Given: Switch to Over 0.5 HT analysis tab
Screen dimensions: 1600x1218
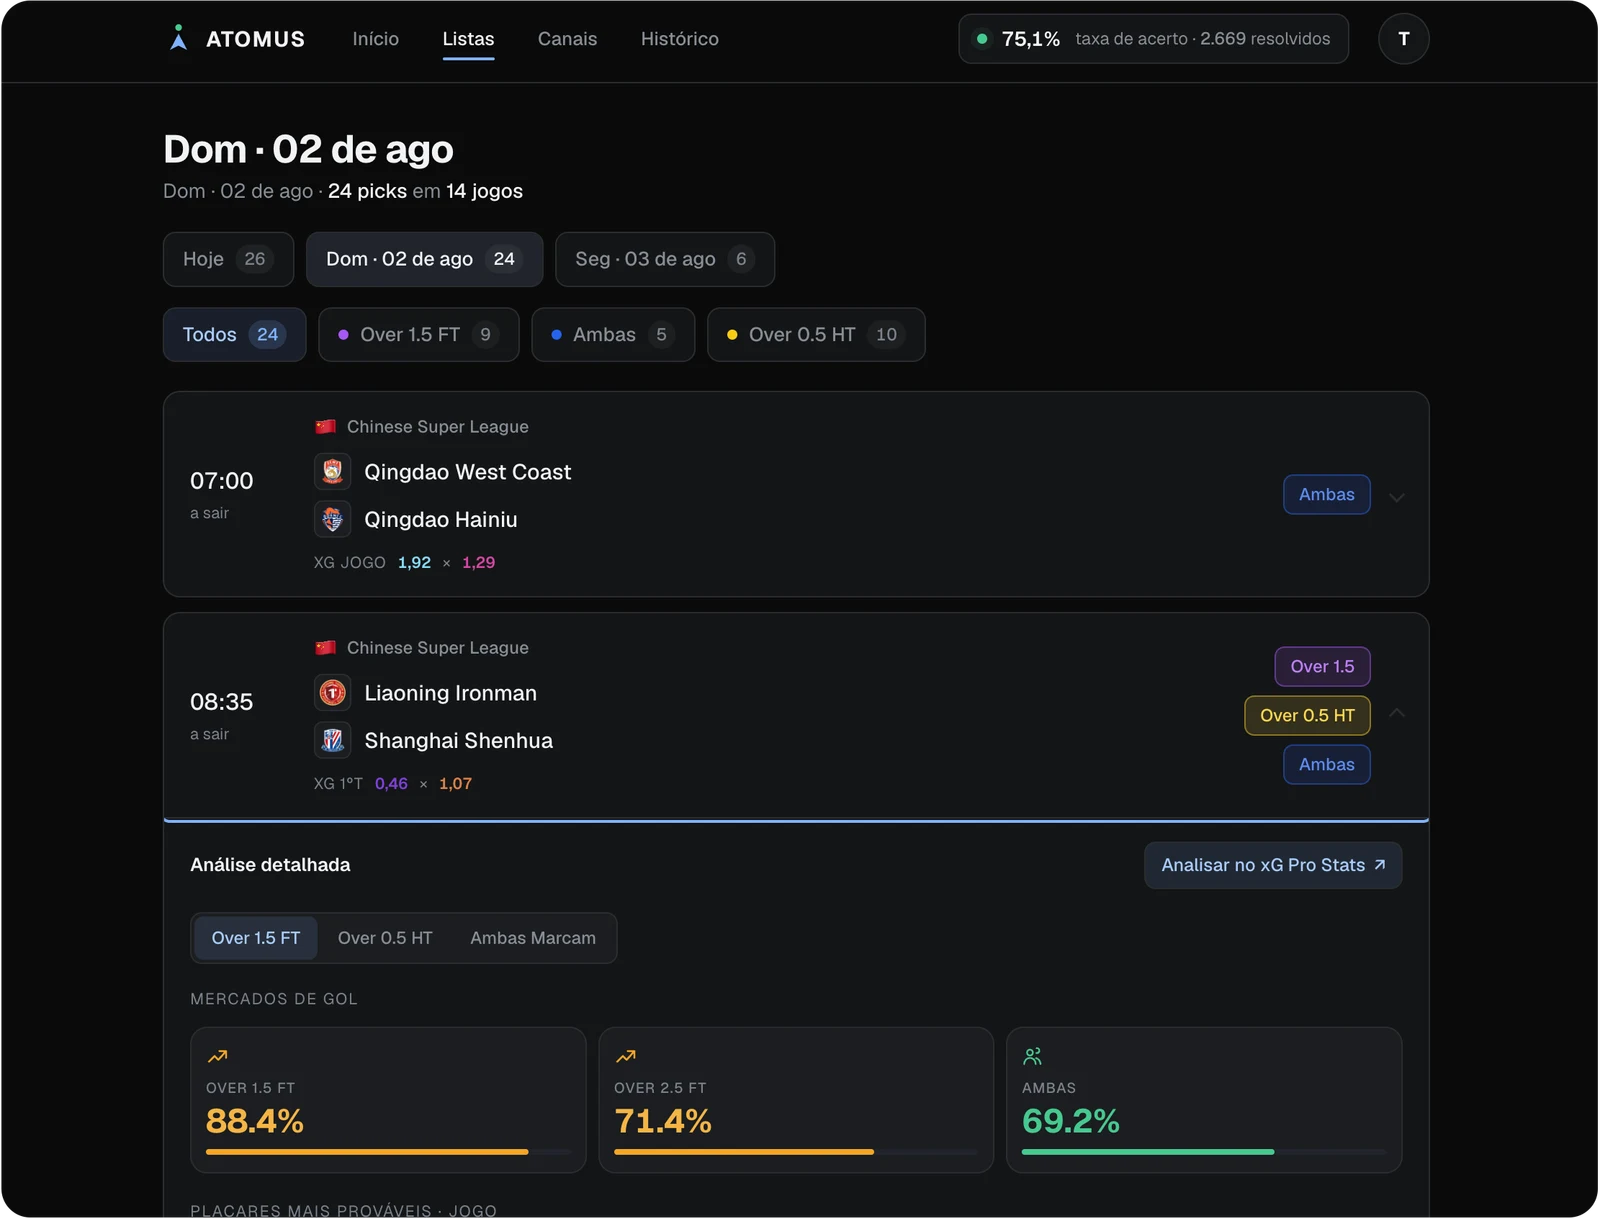Looking at the screenshot, I should tap(385, 938).
